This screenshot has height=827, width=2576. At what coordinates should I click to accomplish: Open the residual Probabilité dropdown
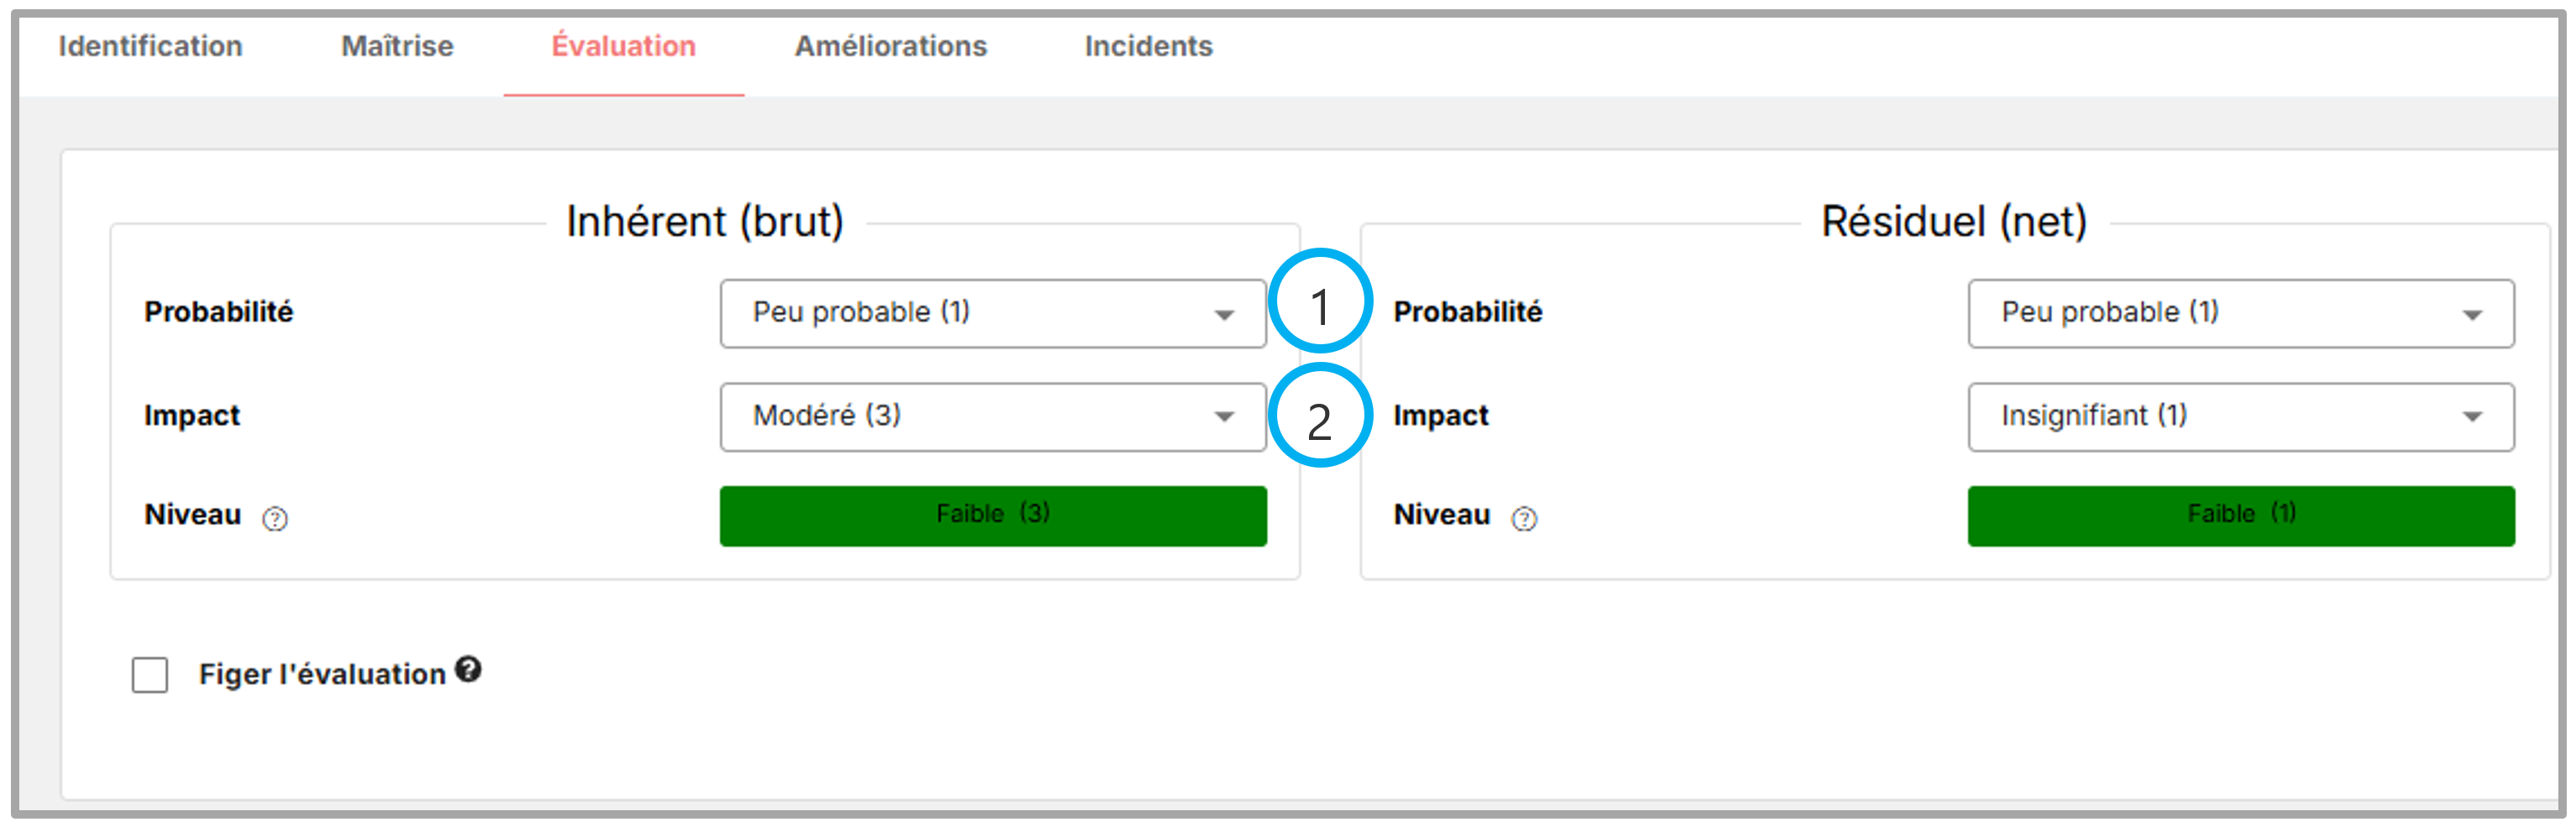tap(2240, 314)
